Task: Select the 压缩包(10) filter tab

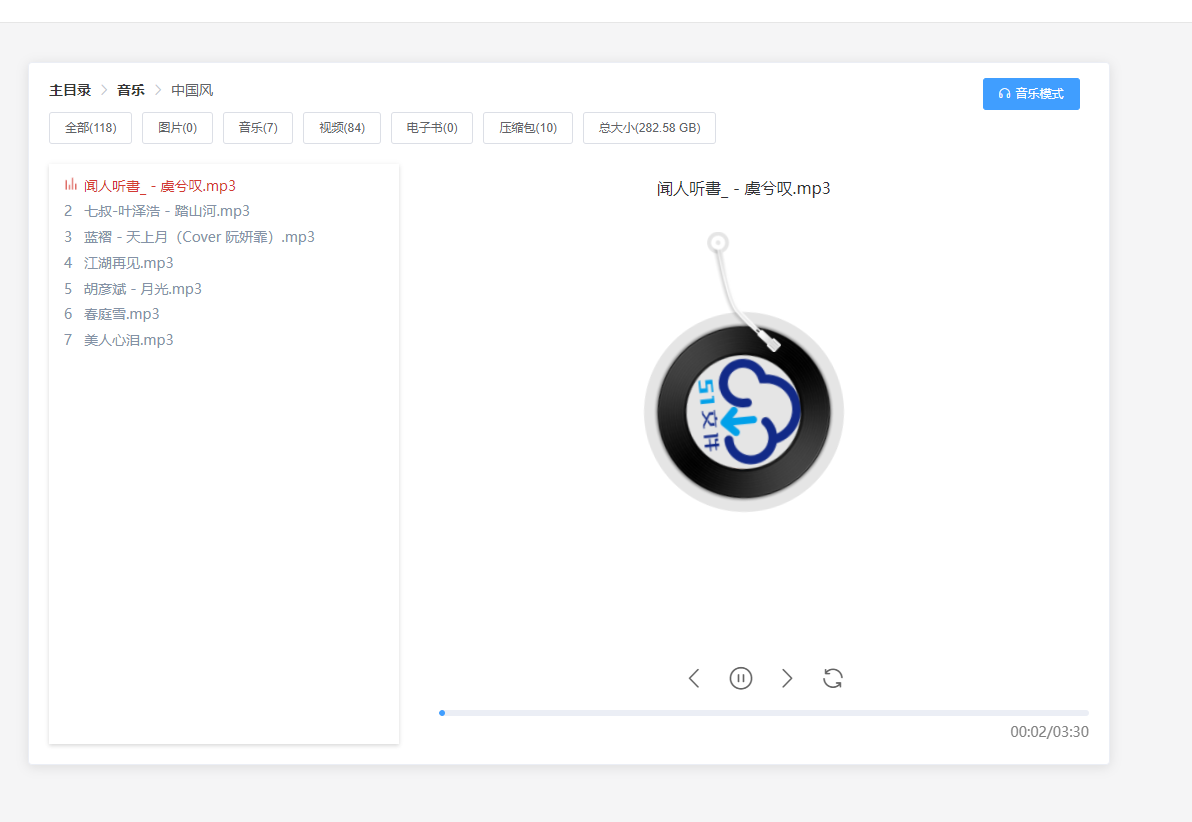Action: coord(528,128)
